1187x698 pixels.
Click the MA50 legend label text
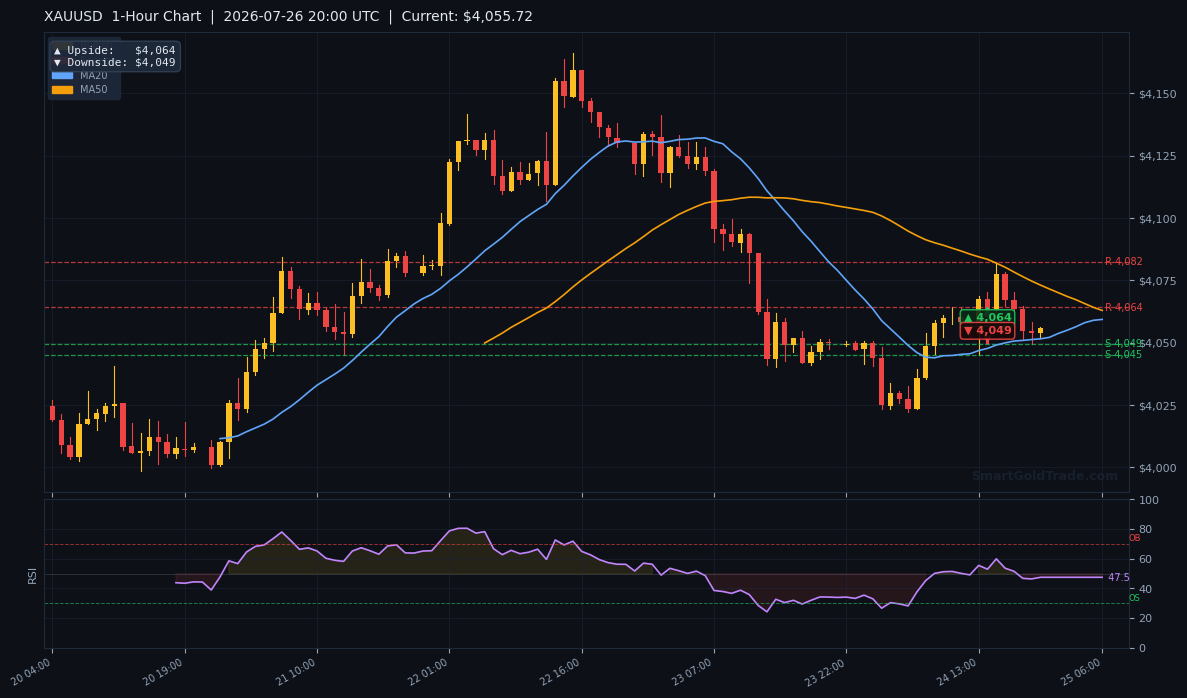(94, 89)
